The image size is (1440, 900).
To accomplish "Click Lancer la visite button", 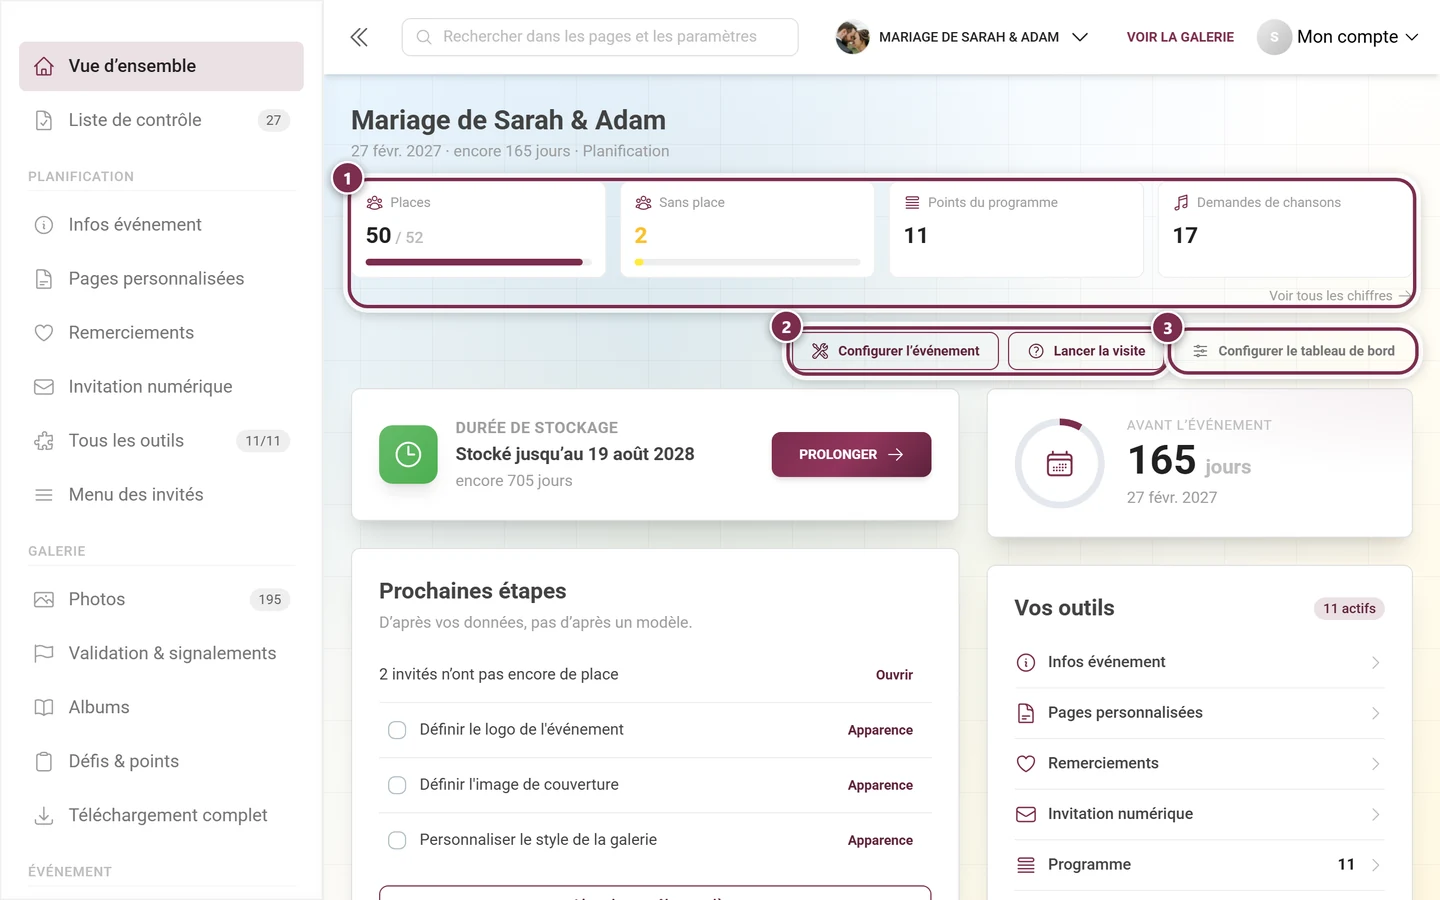I will point(1086,351).
